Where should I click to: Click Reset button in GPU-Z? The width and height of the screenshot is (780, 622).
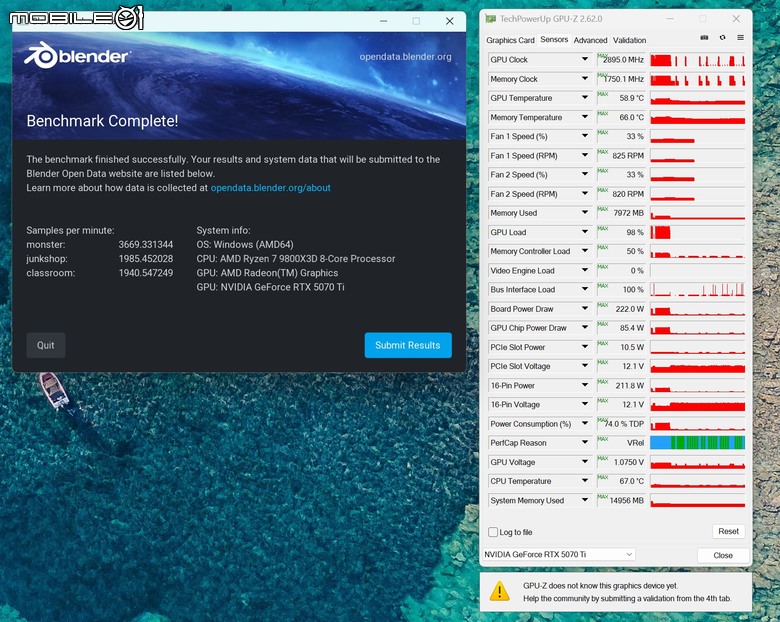pos(728,531)
